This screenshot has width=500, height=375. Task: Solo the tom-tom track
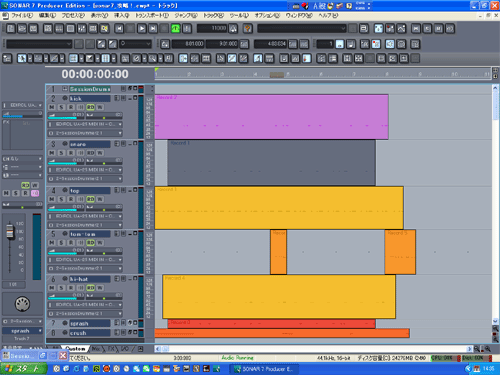click(61, 243)
